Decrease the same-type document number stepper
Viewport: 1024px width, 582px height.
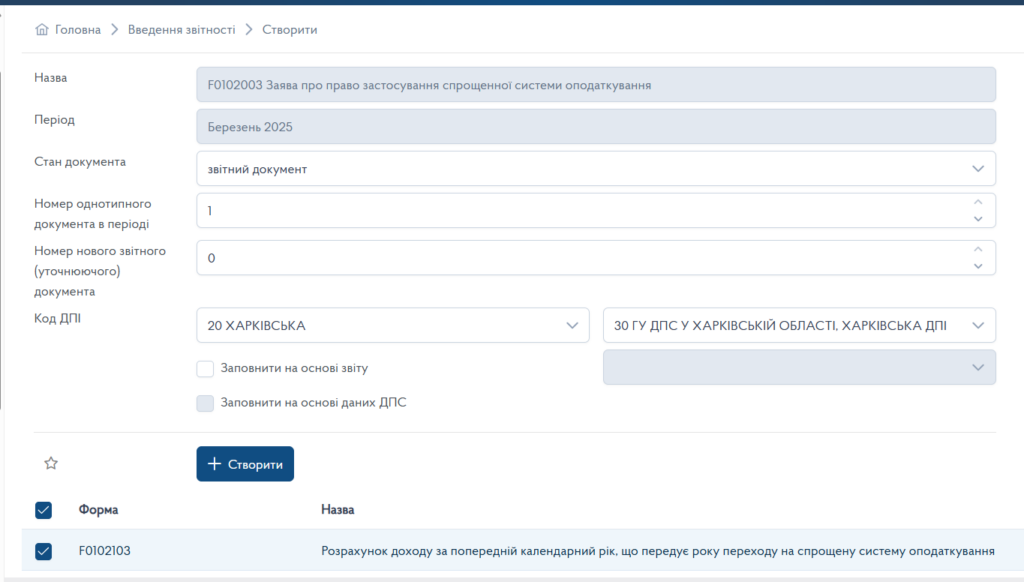(978, 218)
